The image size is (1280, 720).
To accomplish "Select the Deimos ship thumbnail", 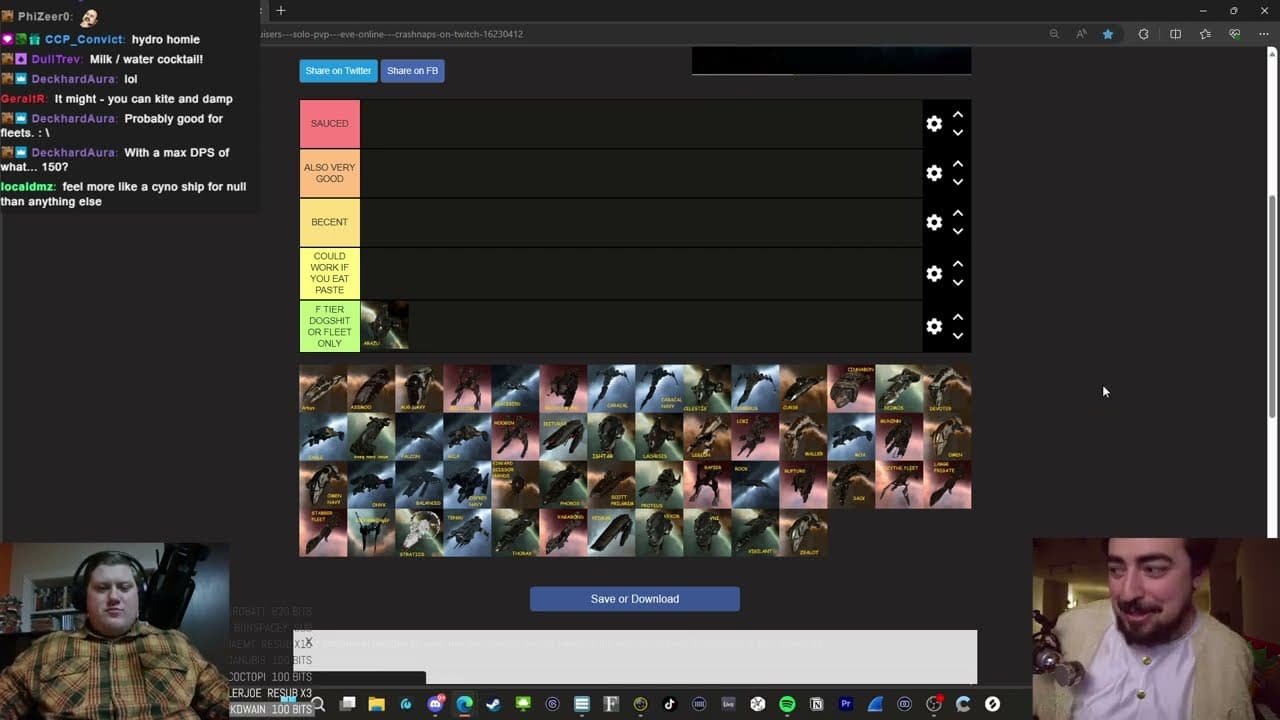I will (900, 389).
